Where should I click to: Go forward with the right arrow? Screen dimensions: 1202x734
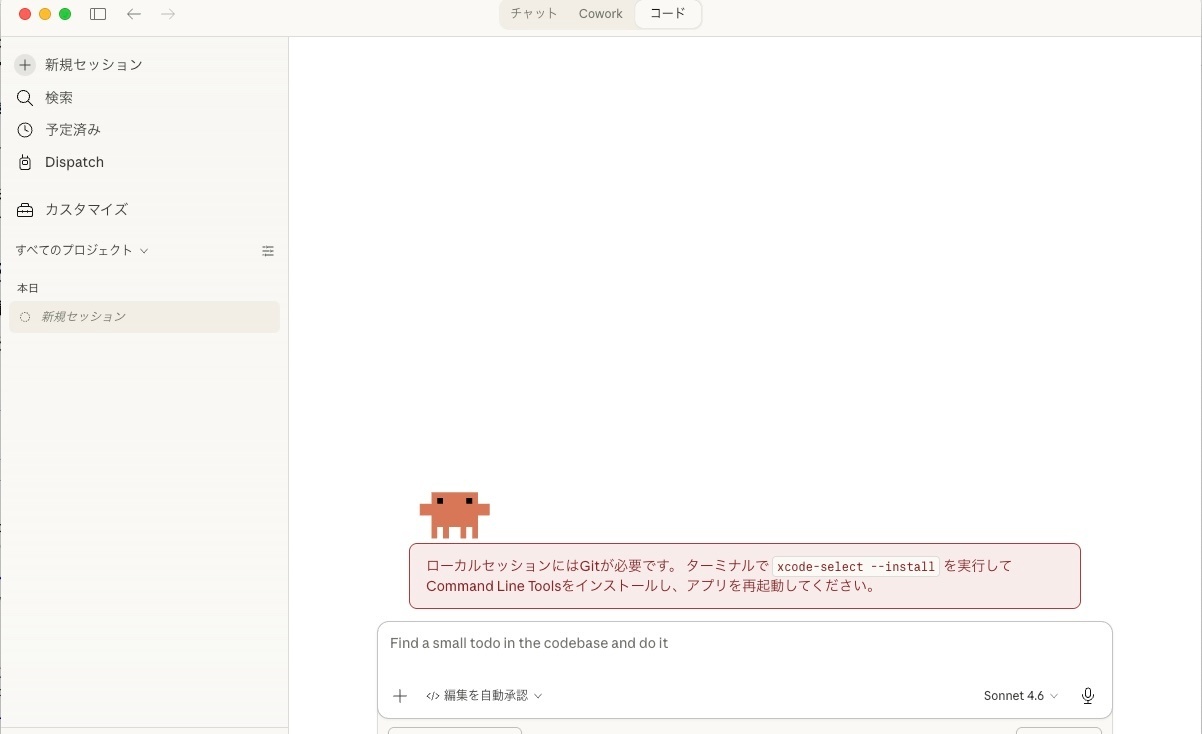click(168, 14)
